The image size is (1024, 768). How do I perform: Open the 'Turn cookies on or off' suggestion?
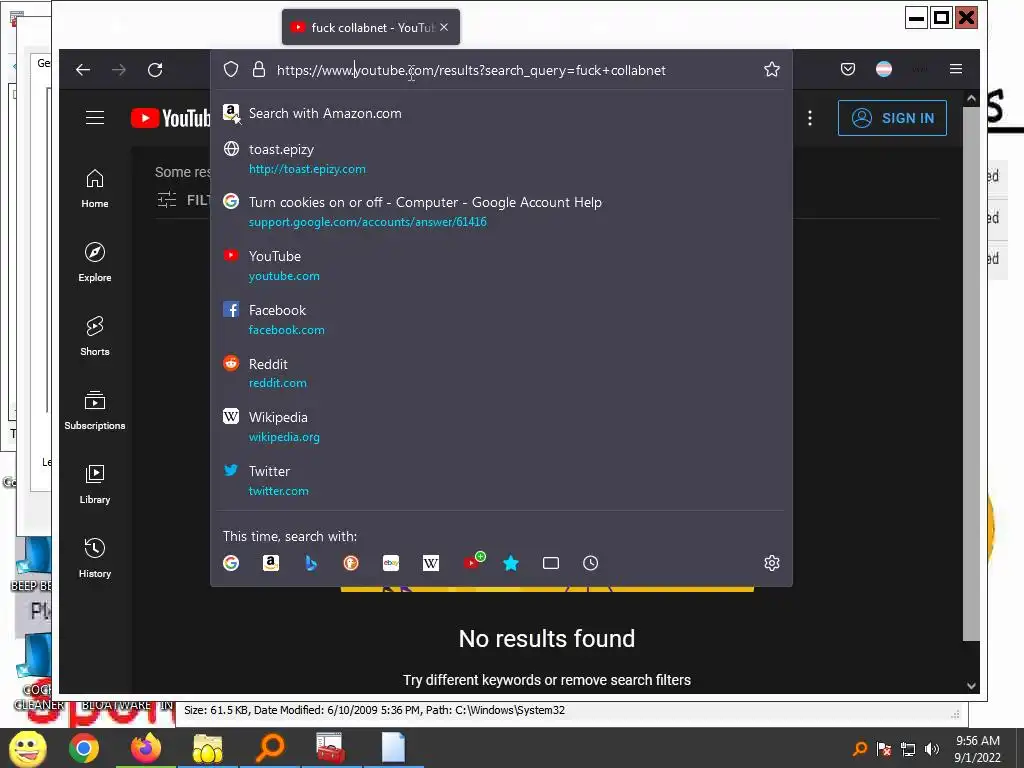click(501, 212)
